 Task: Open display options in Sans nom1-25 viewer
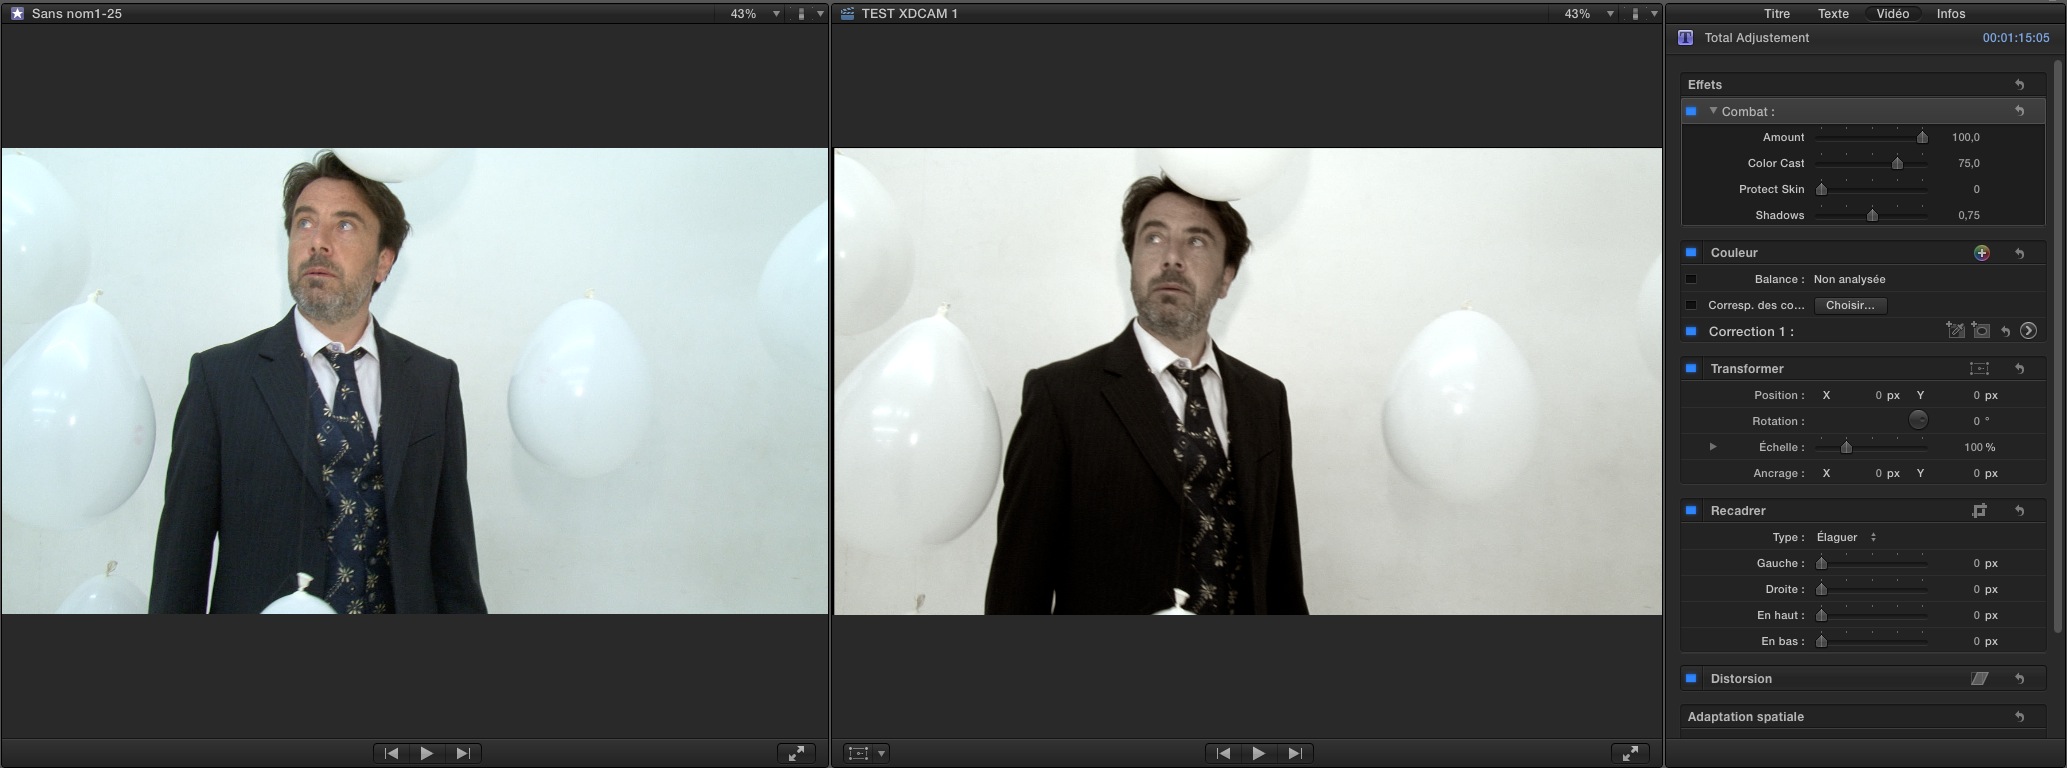pos(809,14)
